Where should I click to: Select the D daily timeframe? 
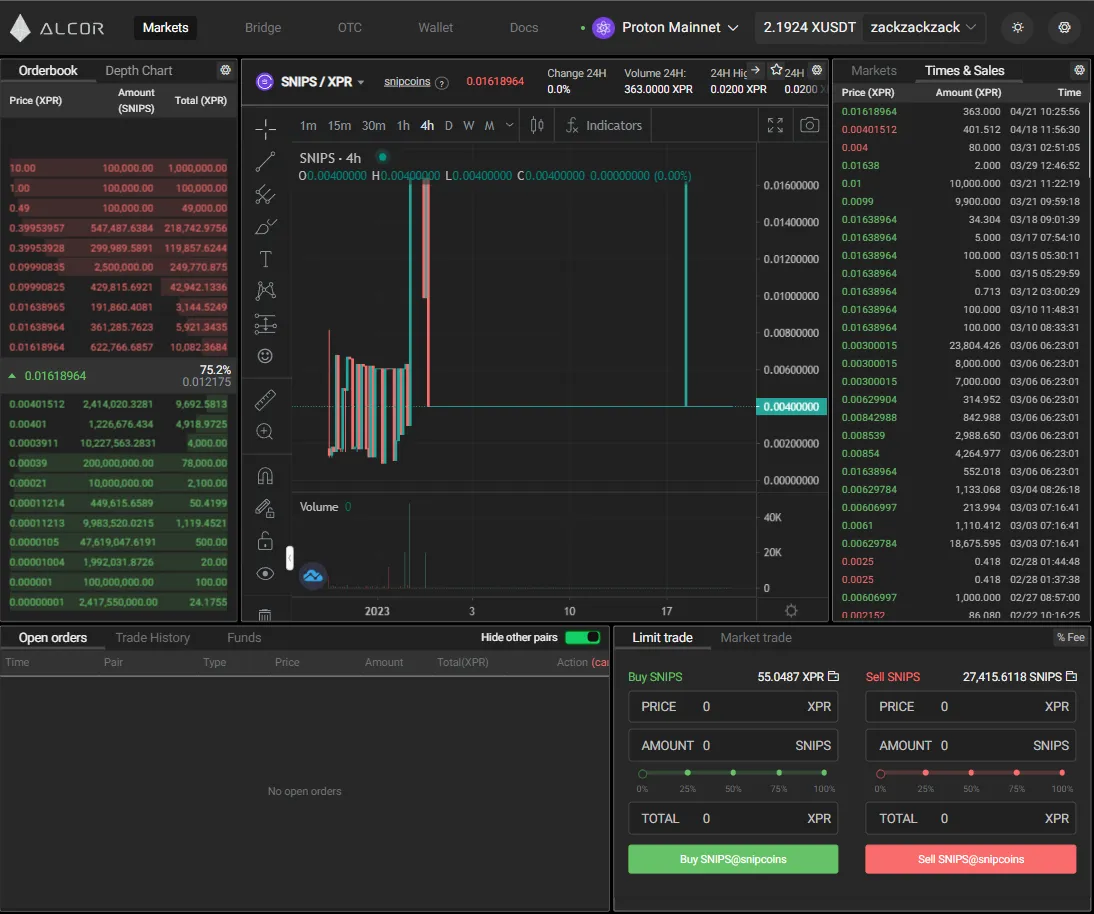pos(449,126)
